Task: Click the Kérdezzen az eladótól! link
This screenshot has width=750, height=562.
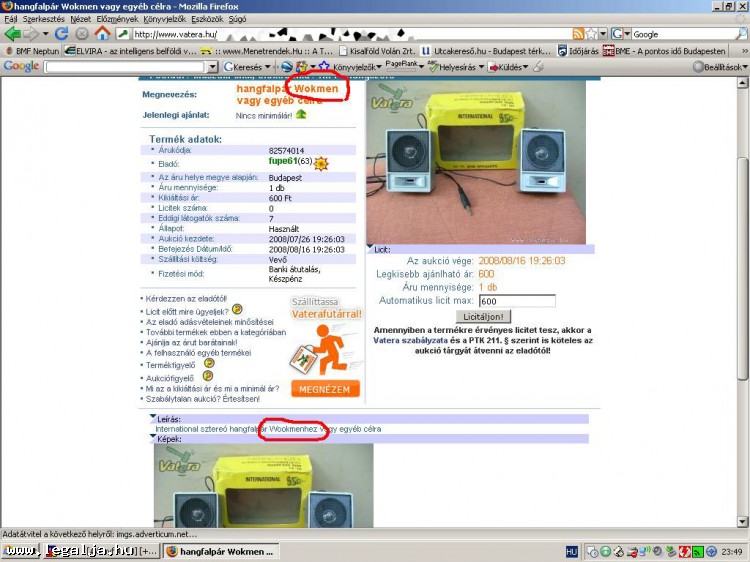Action: (x=187, y=298)
